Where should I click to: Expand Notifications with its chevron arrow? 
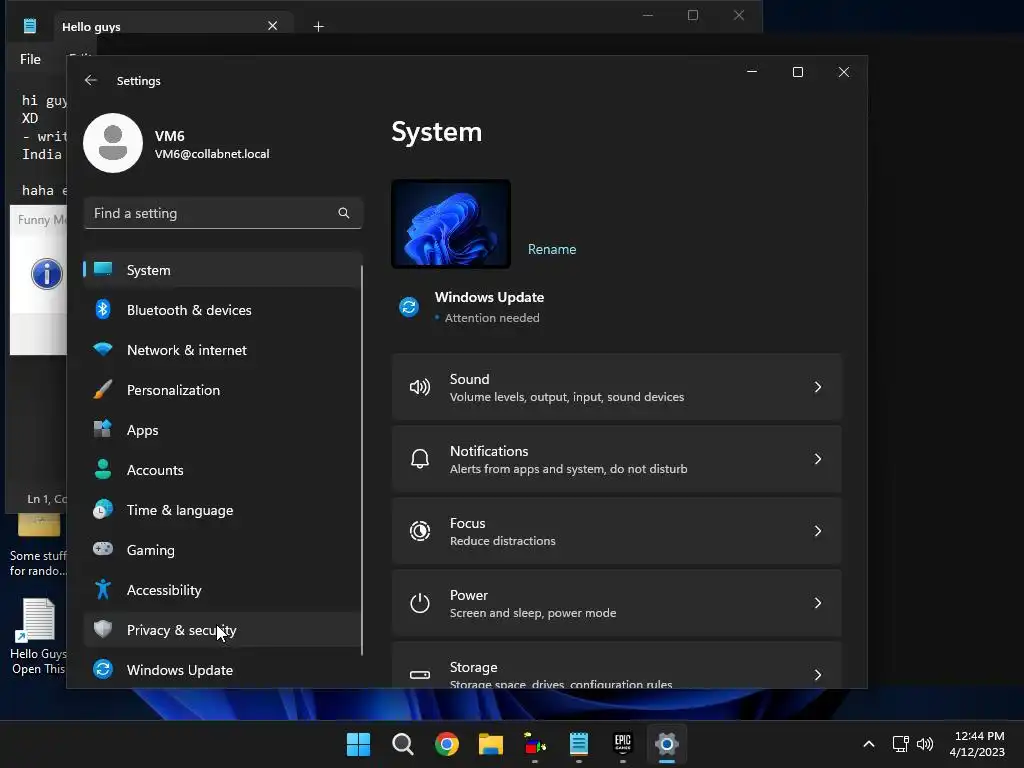818,459
